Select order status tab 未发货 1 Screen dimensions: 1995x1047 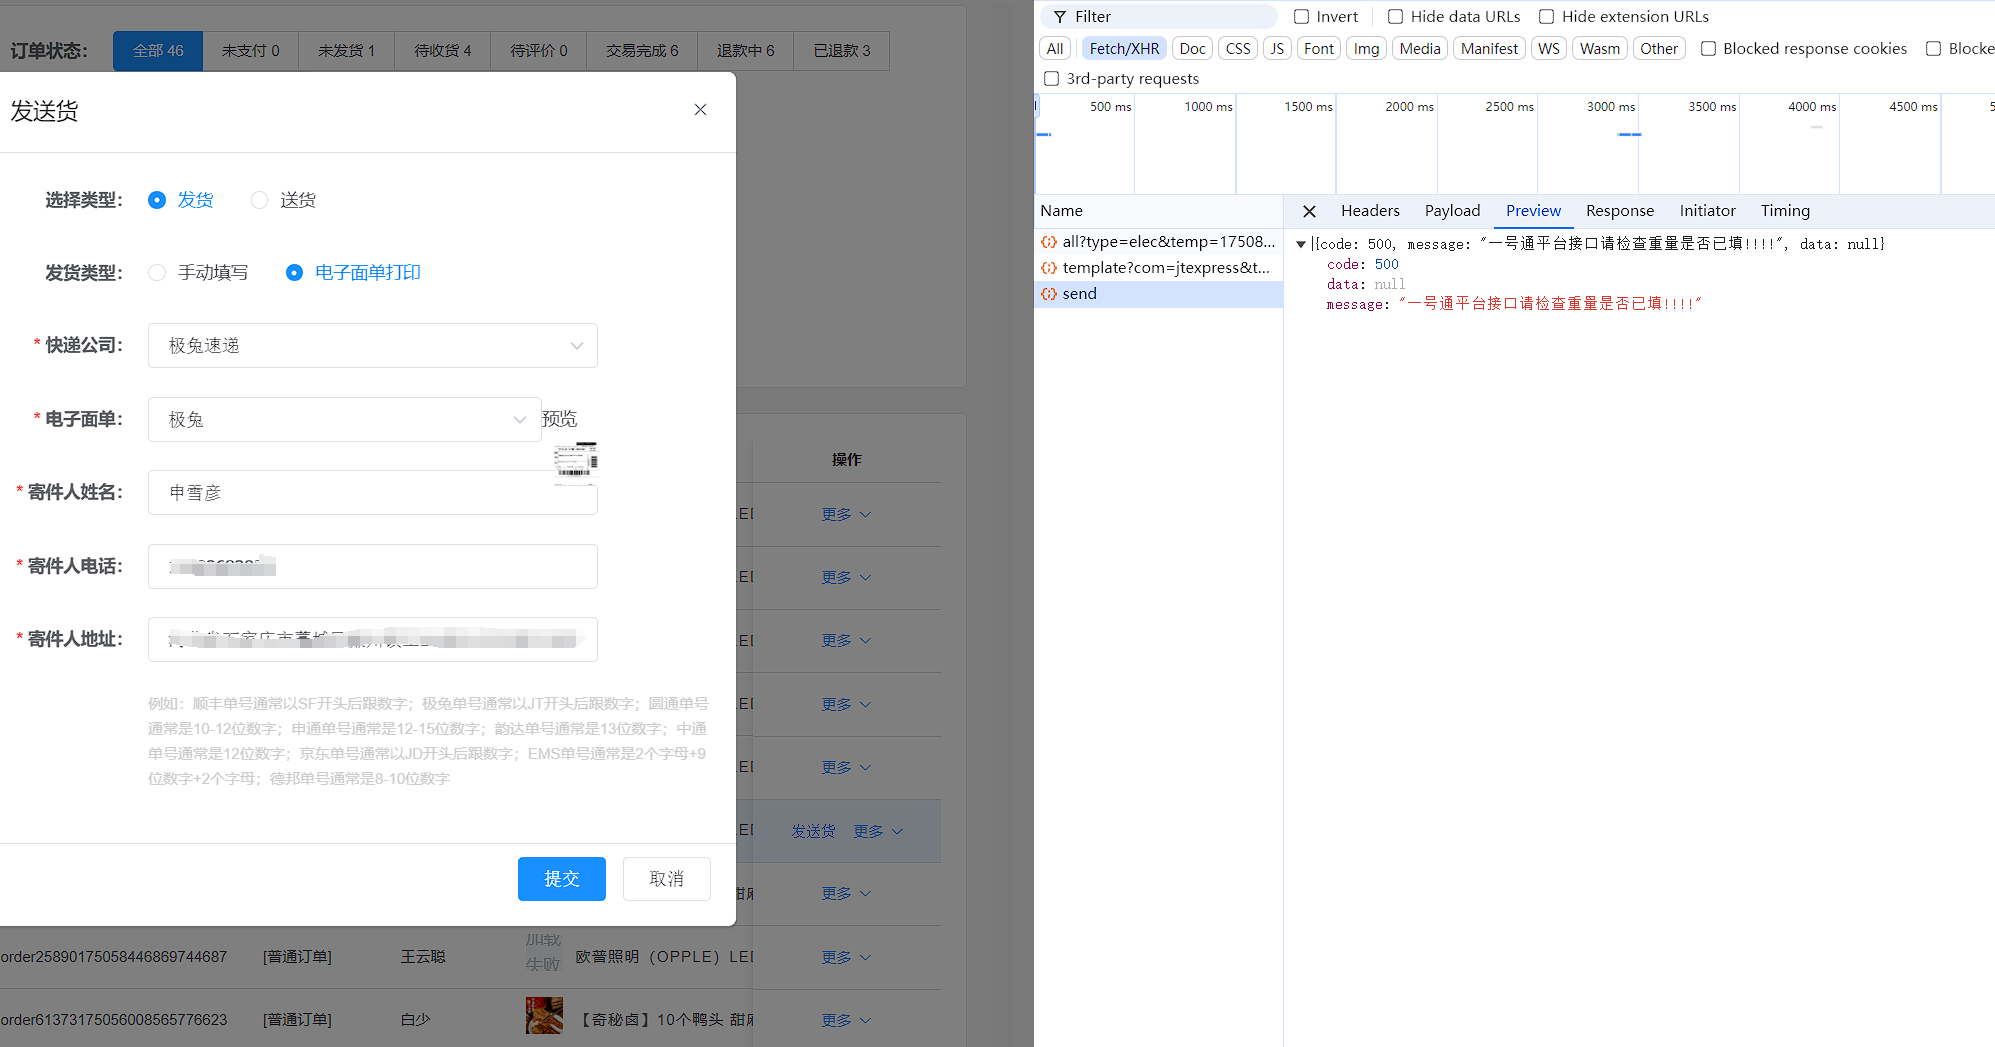pos(347,51)
